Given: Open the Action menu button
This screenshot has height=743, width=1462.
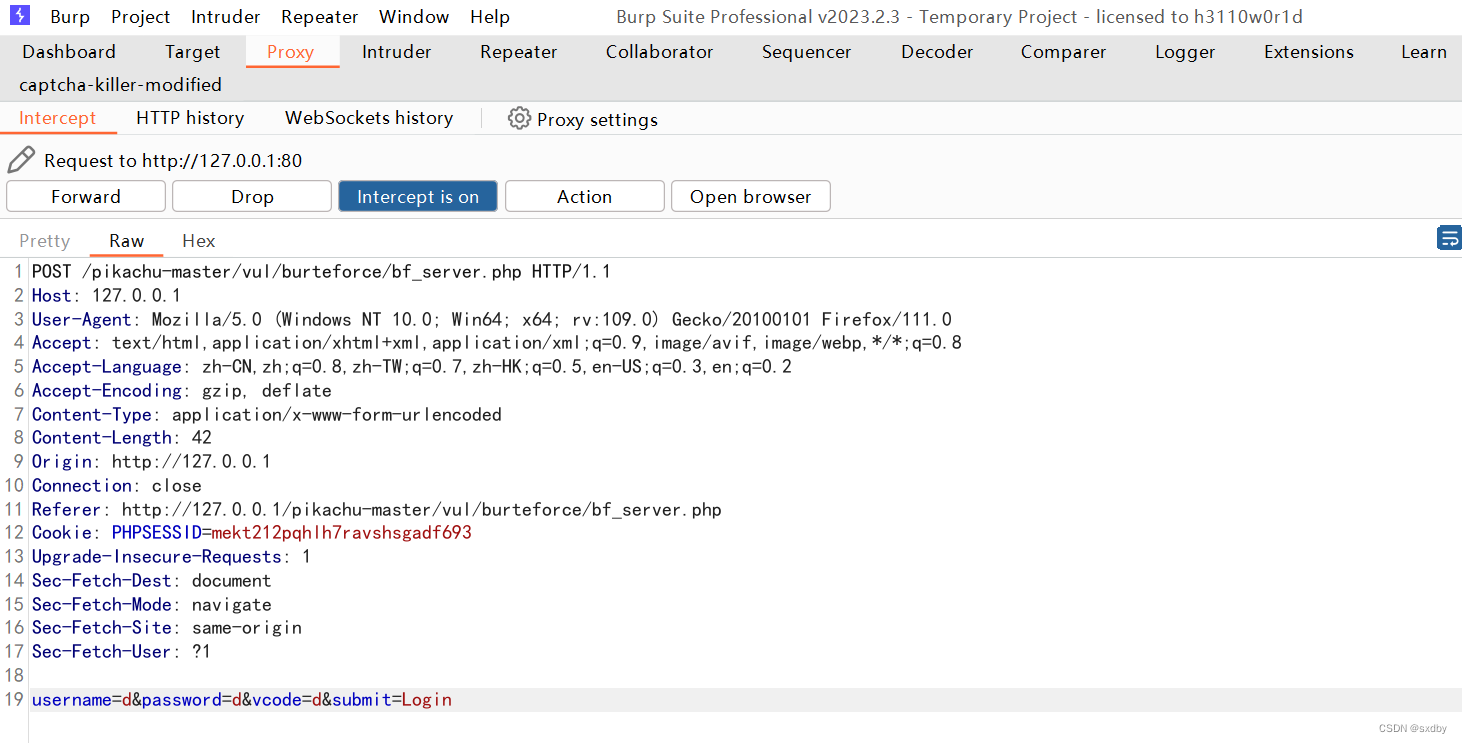Looking at the screenshot, I should tap(584, 196).
